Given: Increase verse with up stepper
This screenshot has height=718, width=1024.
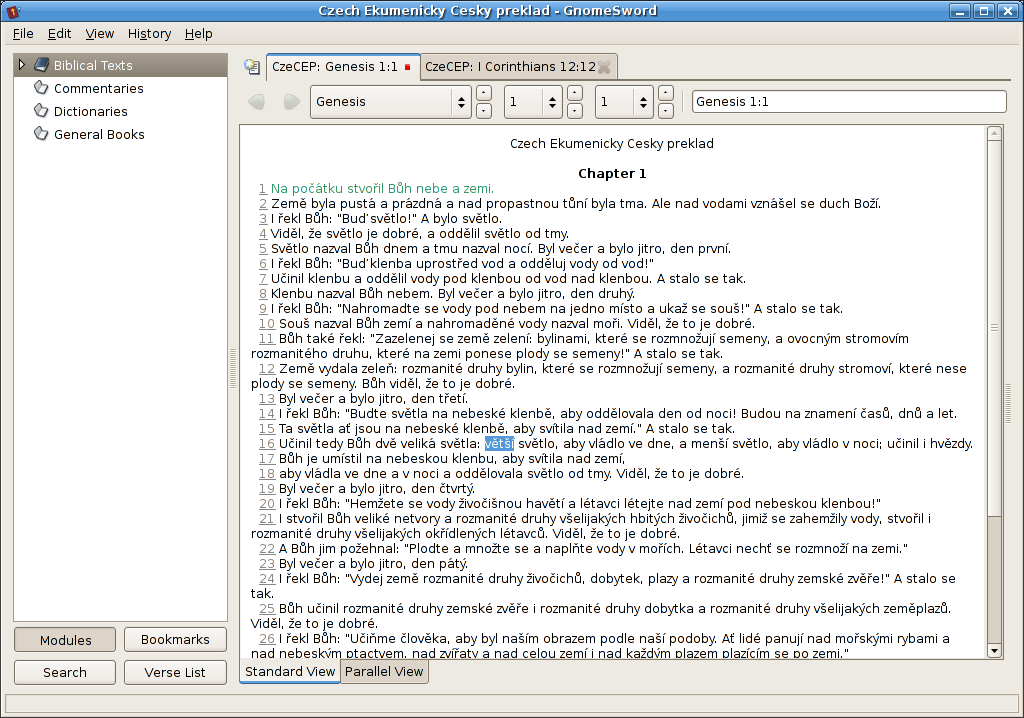Looking at the screenshot, I should pos(665,93).
